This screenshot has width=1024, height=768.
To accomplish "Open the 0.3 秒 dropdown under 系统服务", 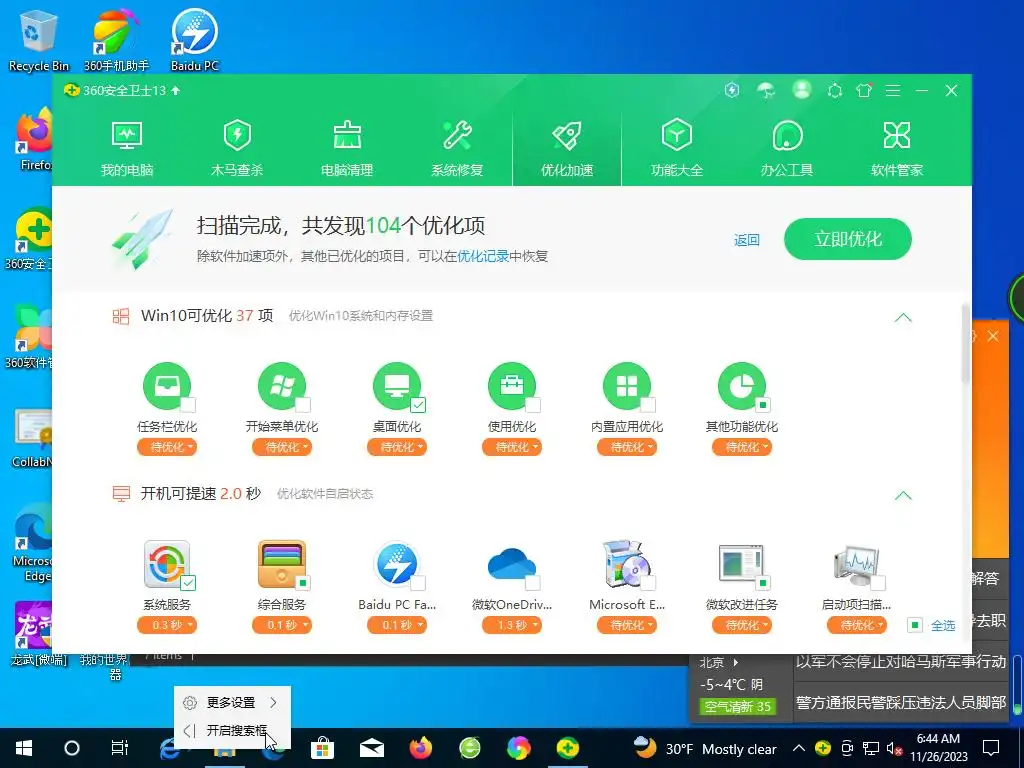I will click(167, 625).
